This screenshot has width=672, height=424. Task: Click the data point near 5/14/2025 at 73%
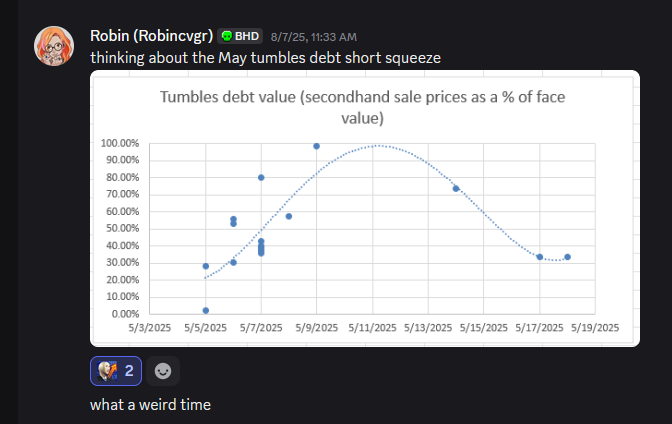[456, 188]
